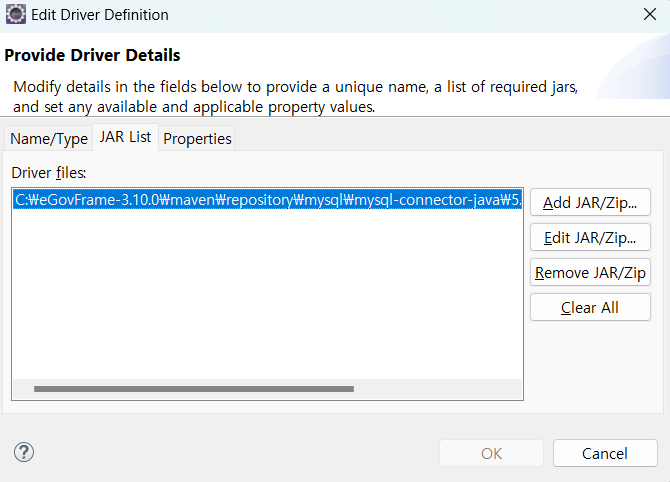Select the mysql-connector-java driver file entry
The image size is (670, 482).
pyautogui.click(x=267, y=200)
